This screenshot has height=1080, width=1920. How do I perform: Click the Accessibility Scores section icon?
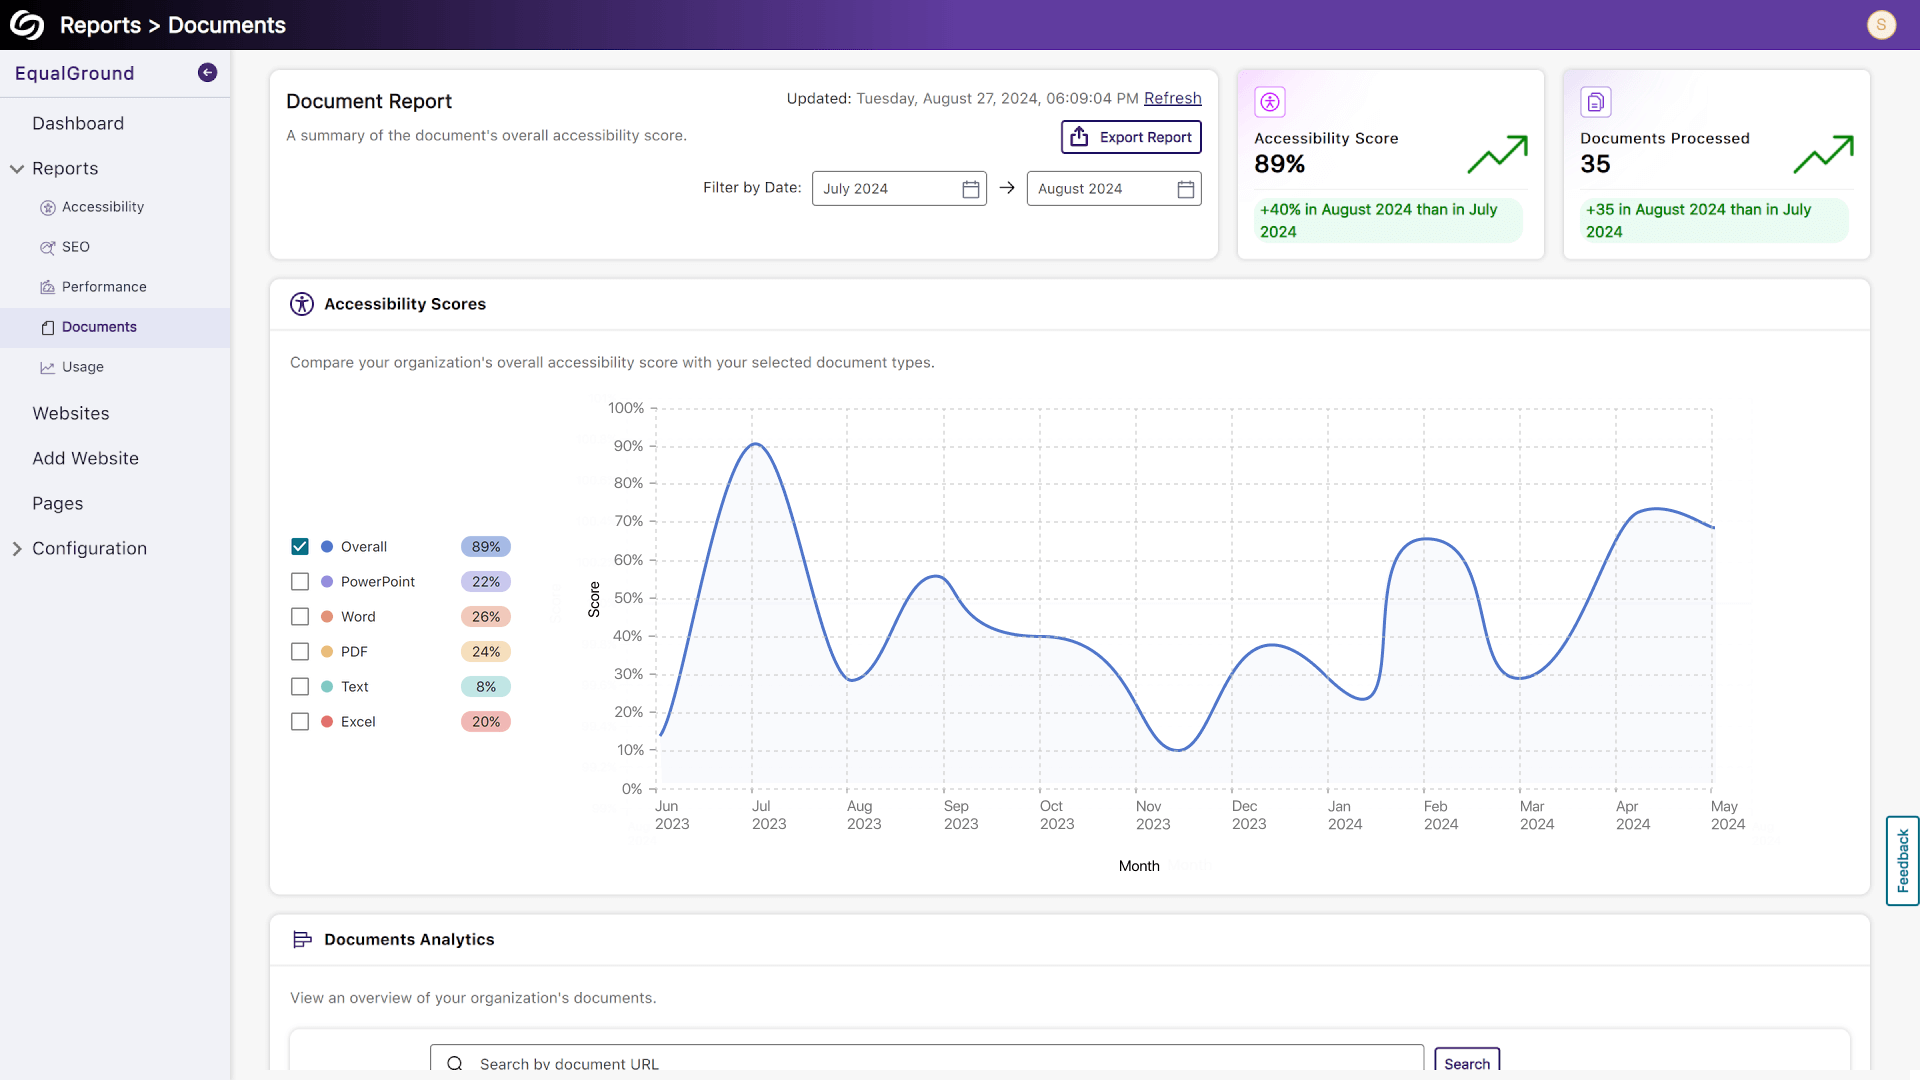pos(302,304)
